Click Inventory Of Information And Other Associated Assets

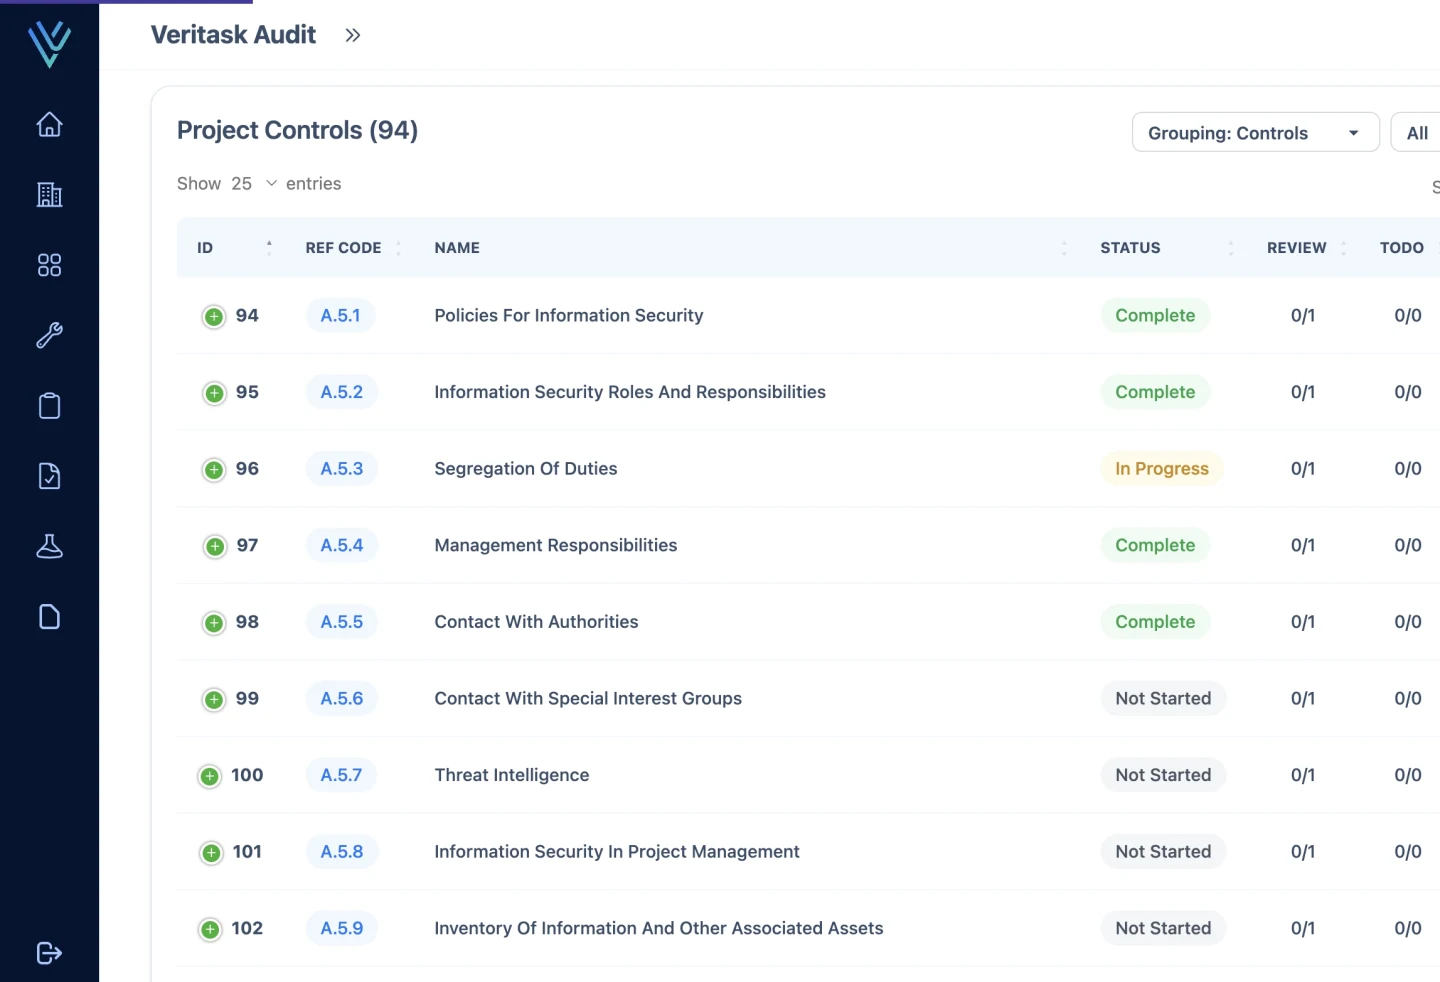click(x=659, y=928)
